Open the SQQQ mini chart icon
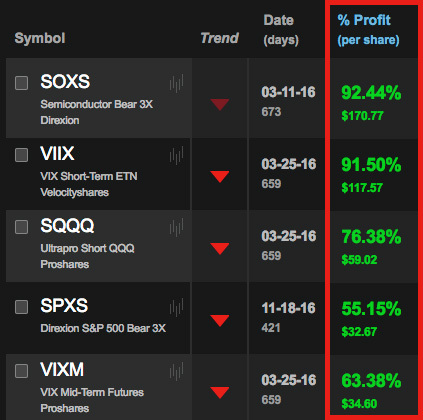 coord(176,227)
